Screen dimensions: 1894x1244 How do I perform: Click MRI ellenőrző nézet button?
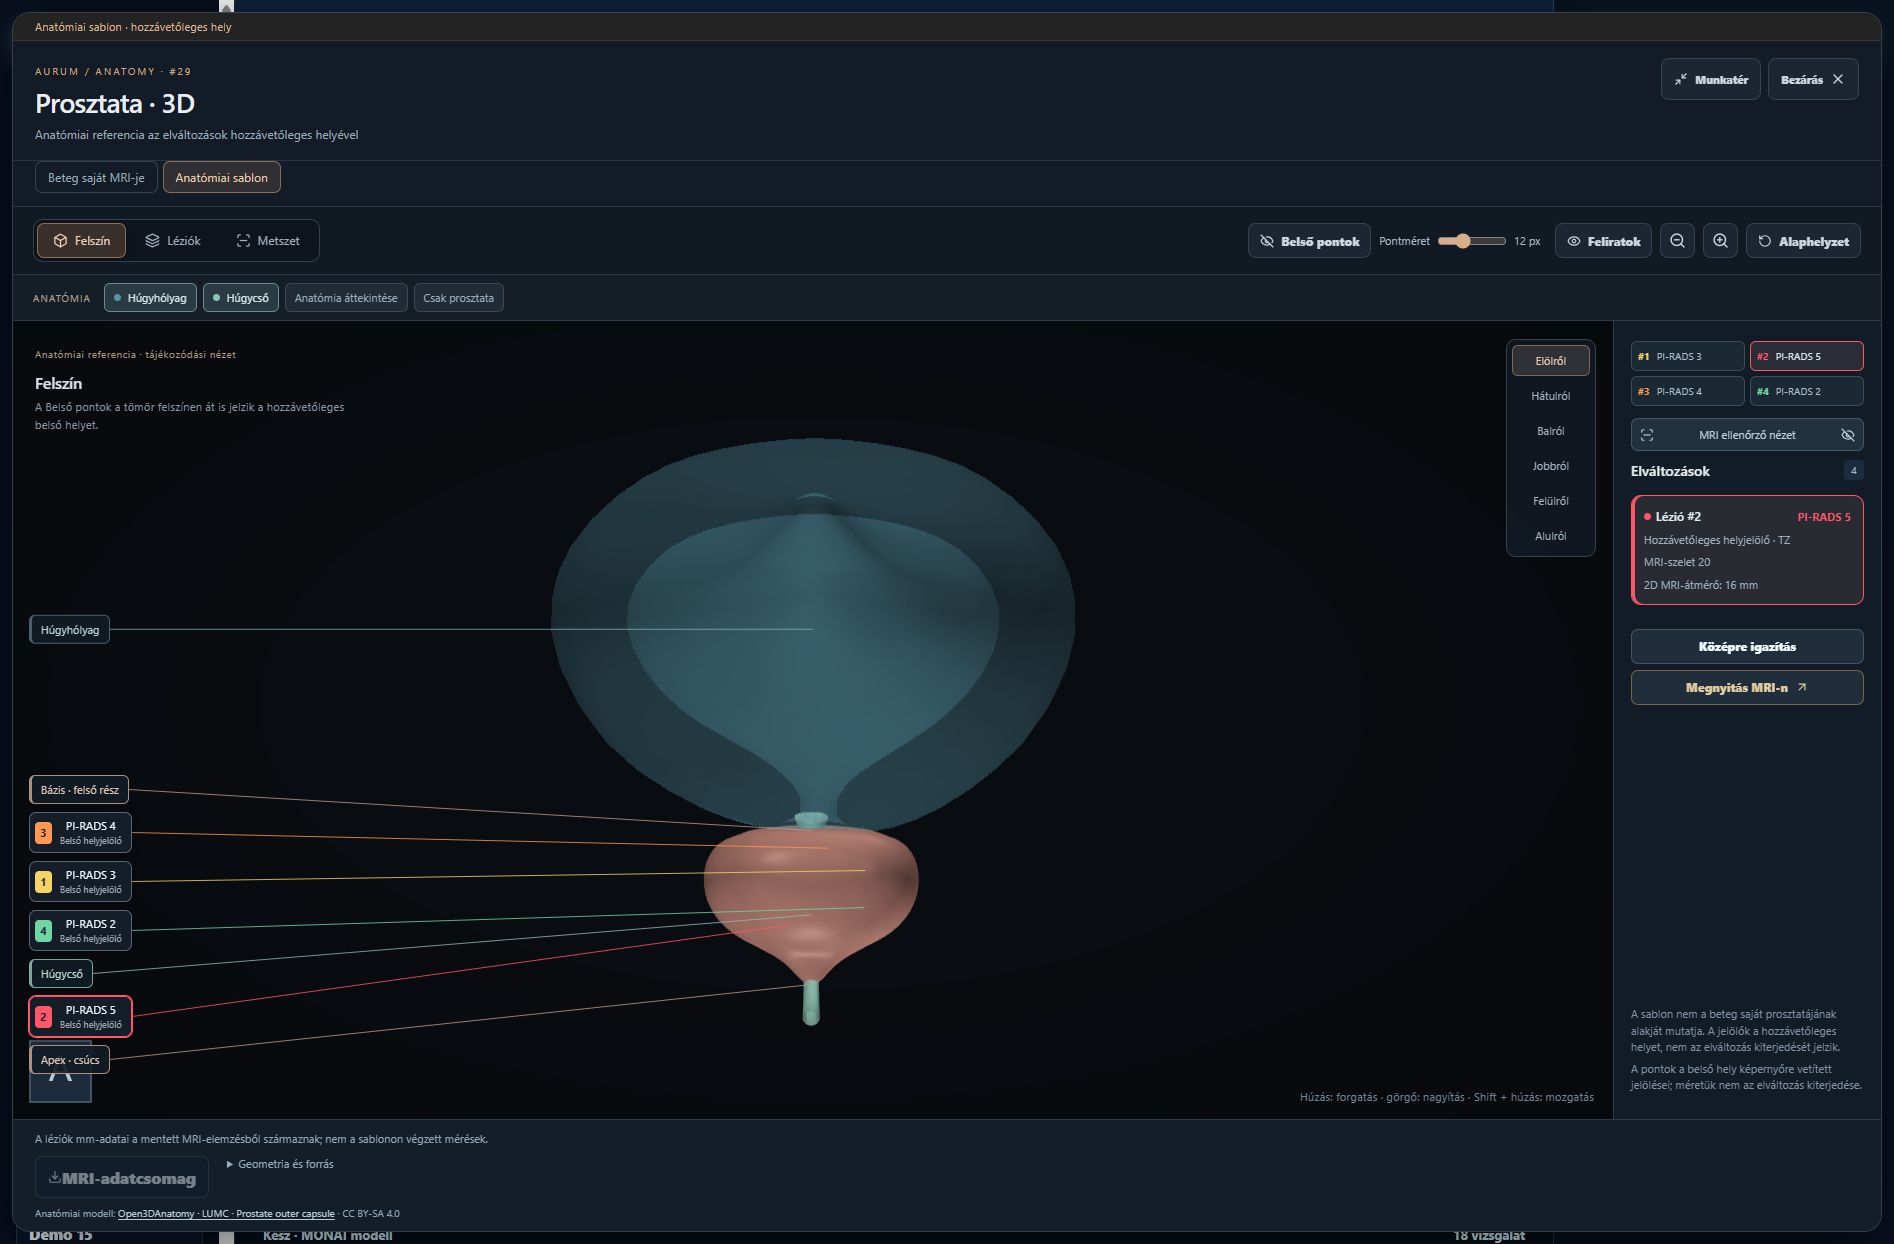(x=1746, y=435)
